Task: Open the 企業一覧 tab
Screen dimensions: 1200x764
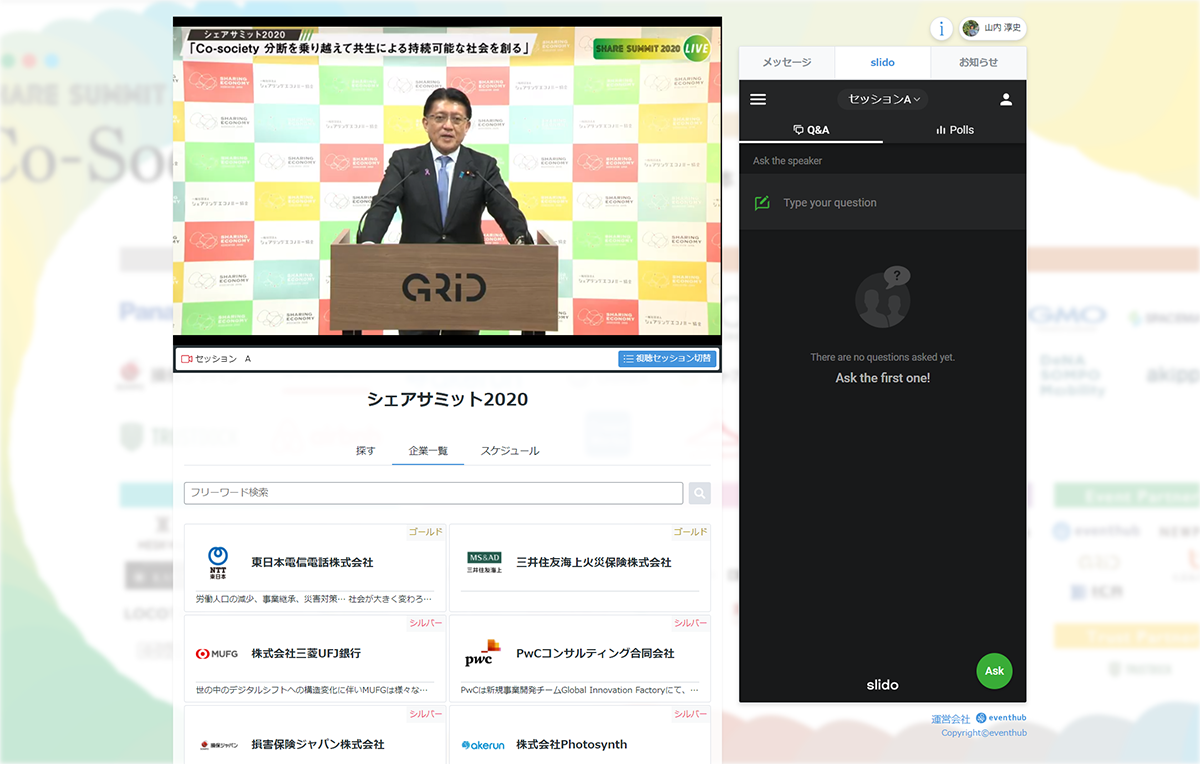Action: point(428,451)
